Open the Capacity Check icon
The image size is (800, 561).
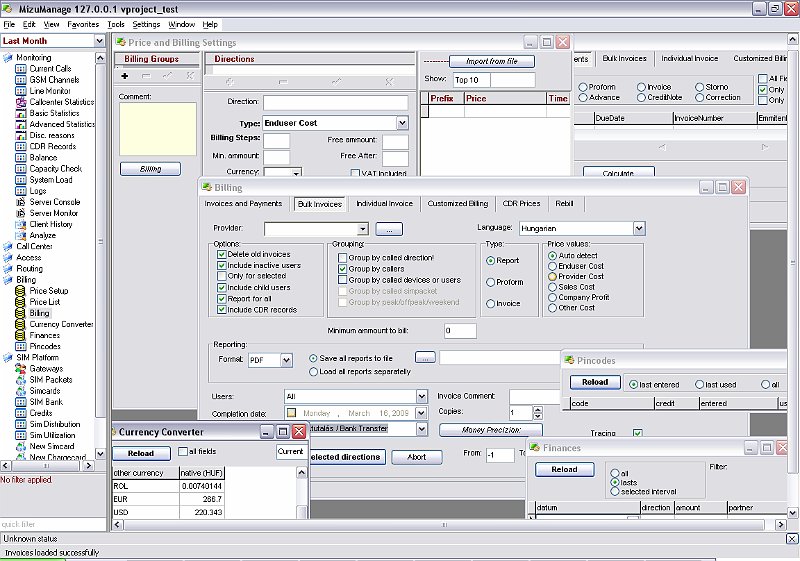20,169
